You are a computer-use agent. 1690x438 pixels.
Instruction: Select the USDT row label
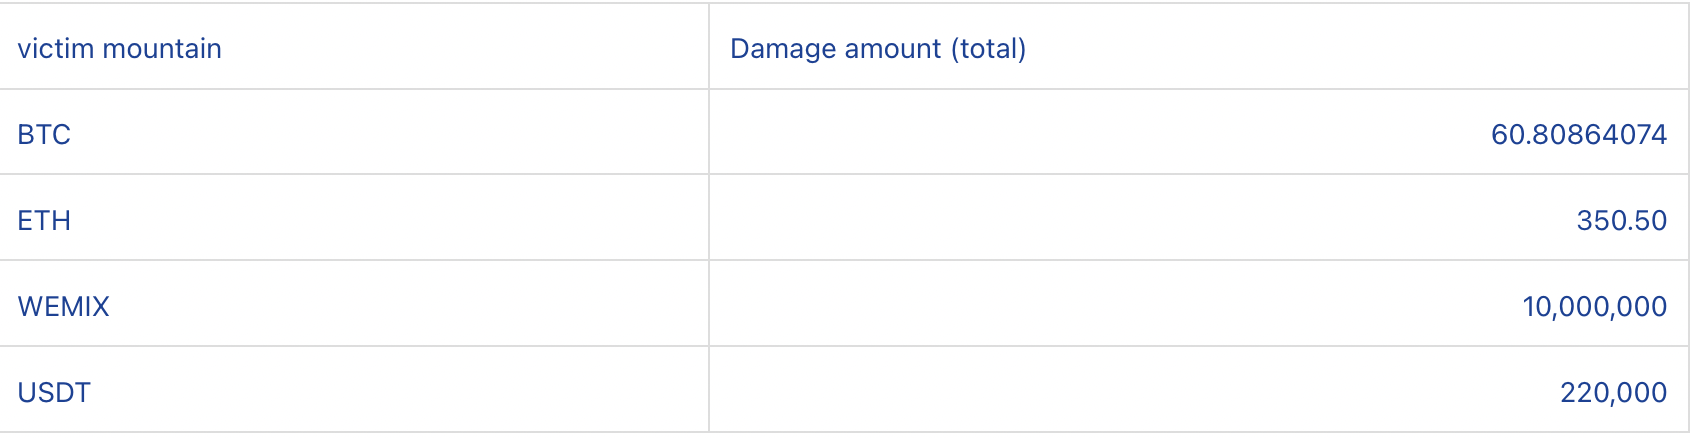click(54, 392)
